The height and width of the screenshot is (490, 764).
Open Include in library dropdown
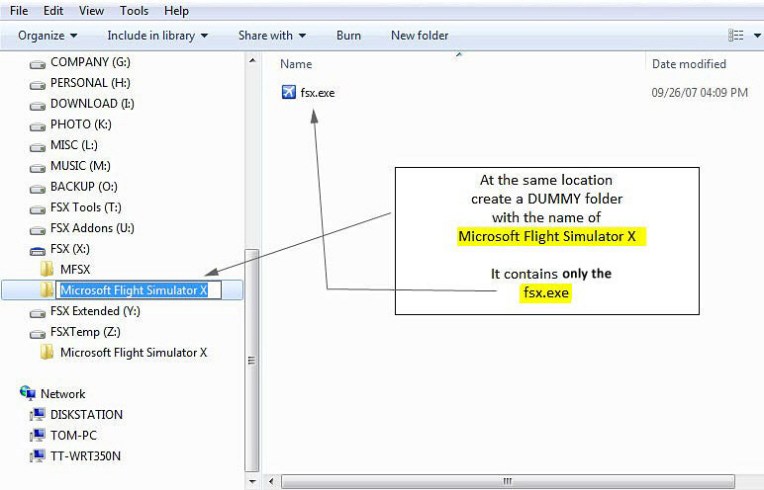click(157, 36)
